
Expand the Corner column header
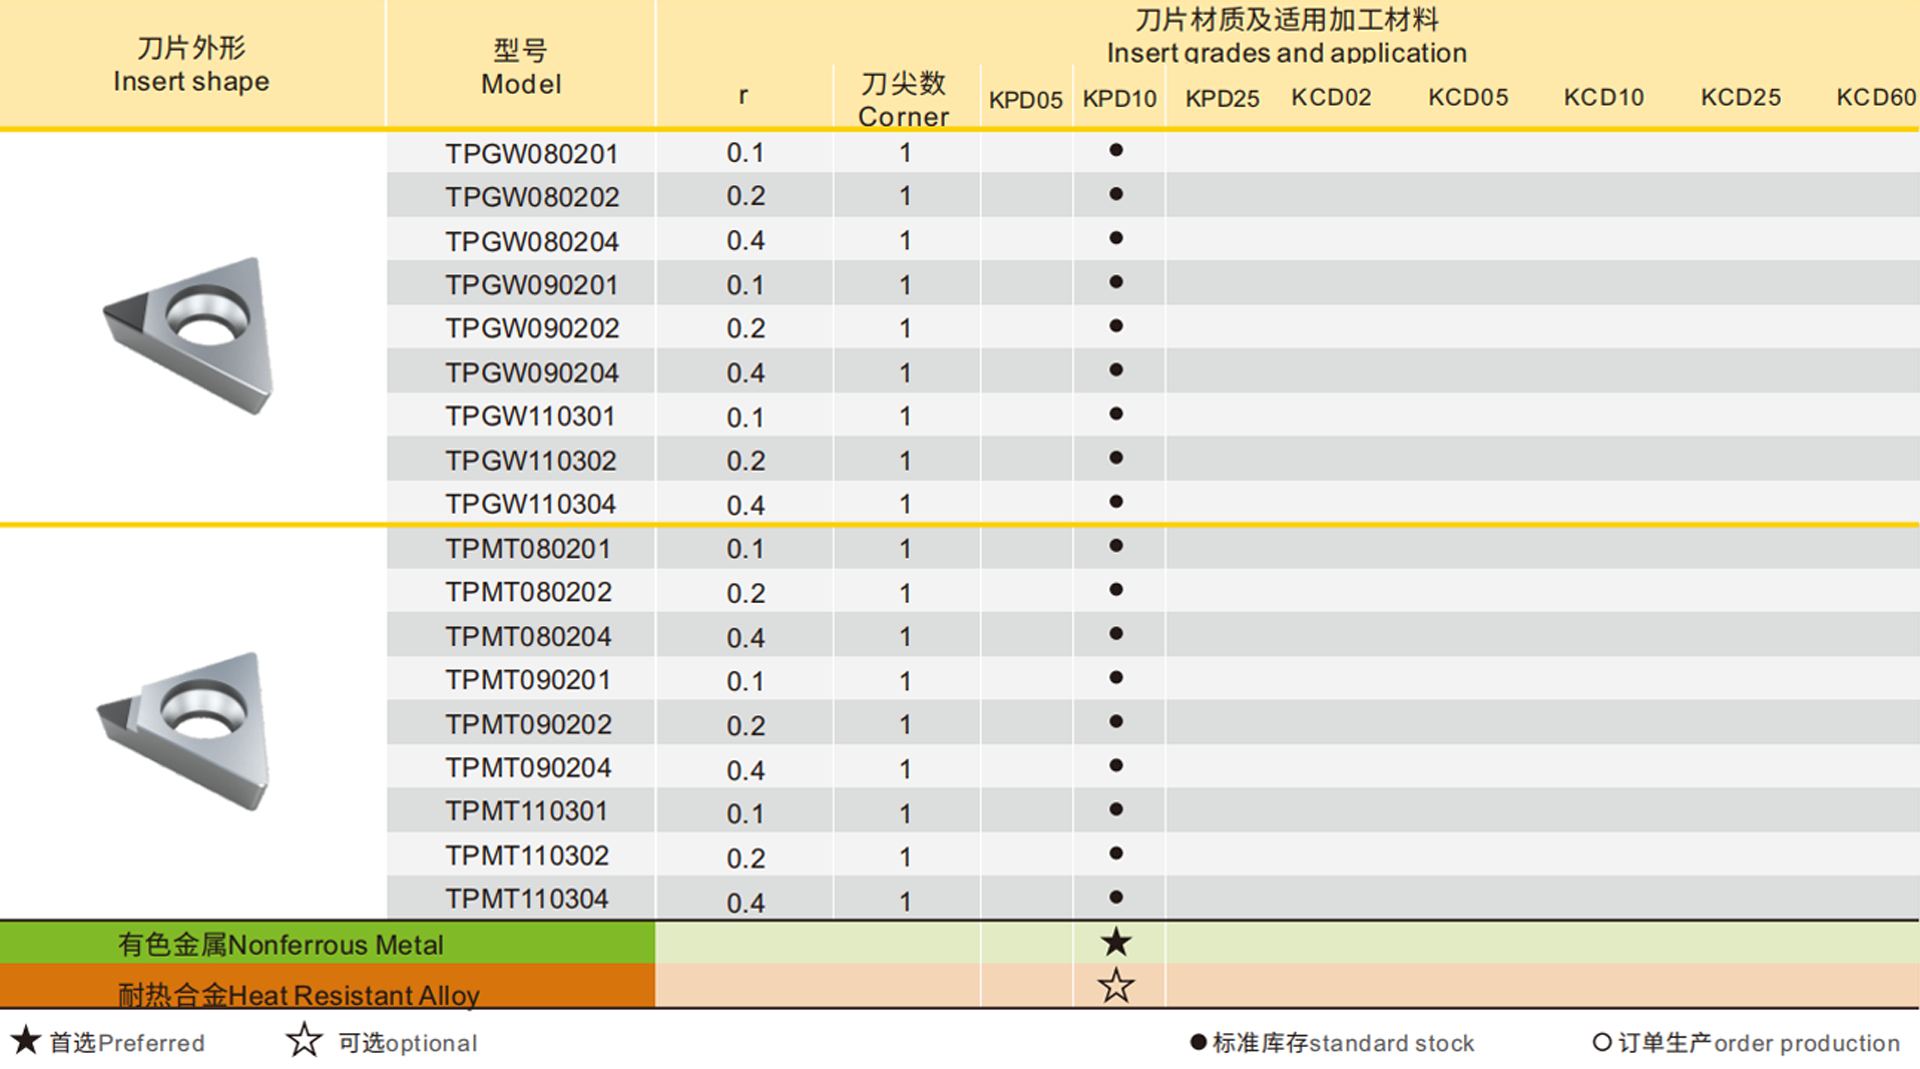[x=903, y=99]
